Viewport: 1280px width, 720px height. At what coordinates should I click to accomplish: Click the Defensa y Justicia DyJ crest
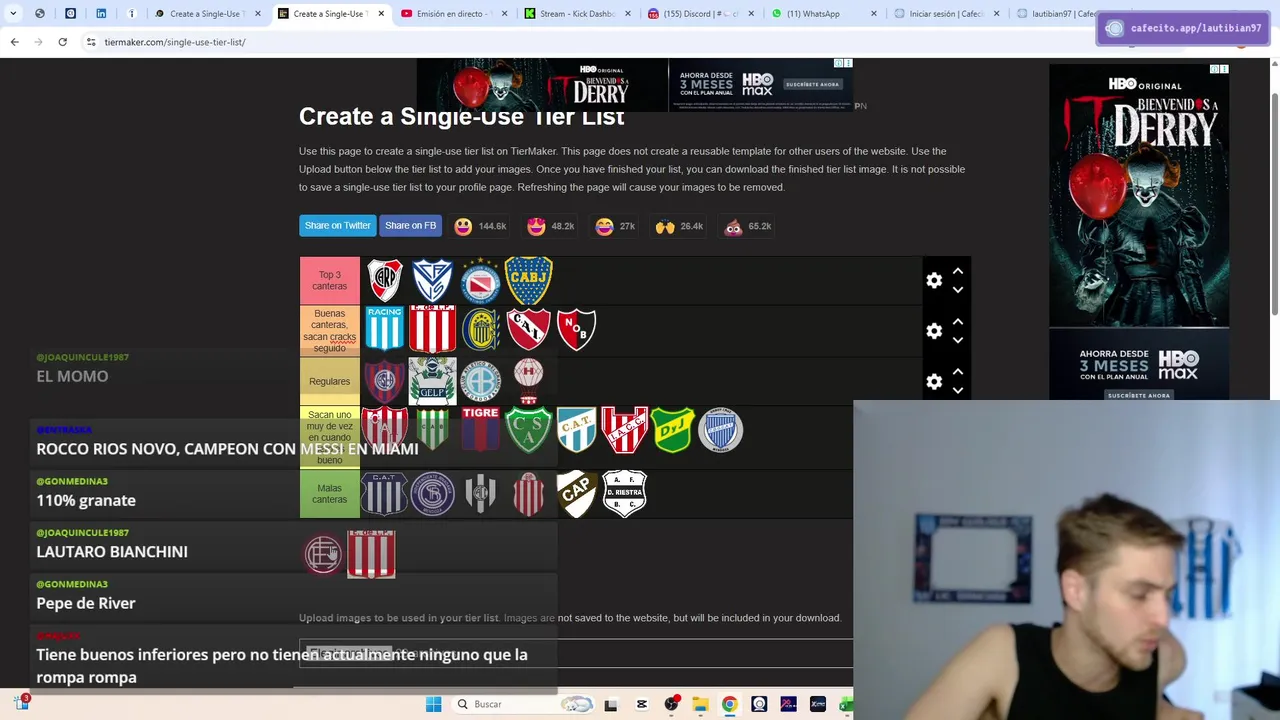coord(672,430)
